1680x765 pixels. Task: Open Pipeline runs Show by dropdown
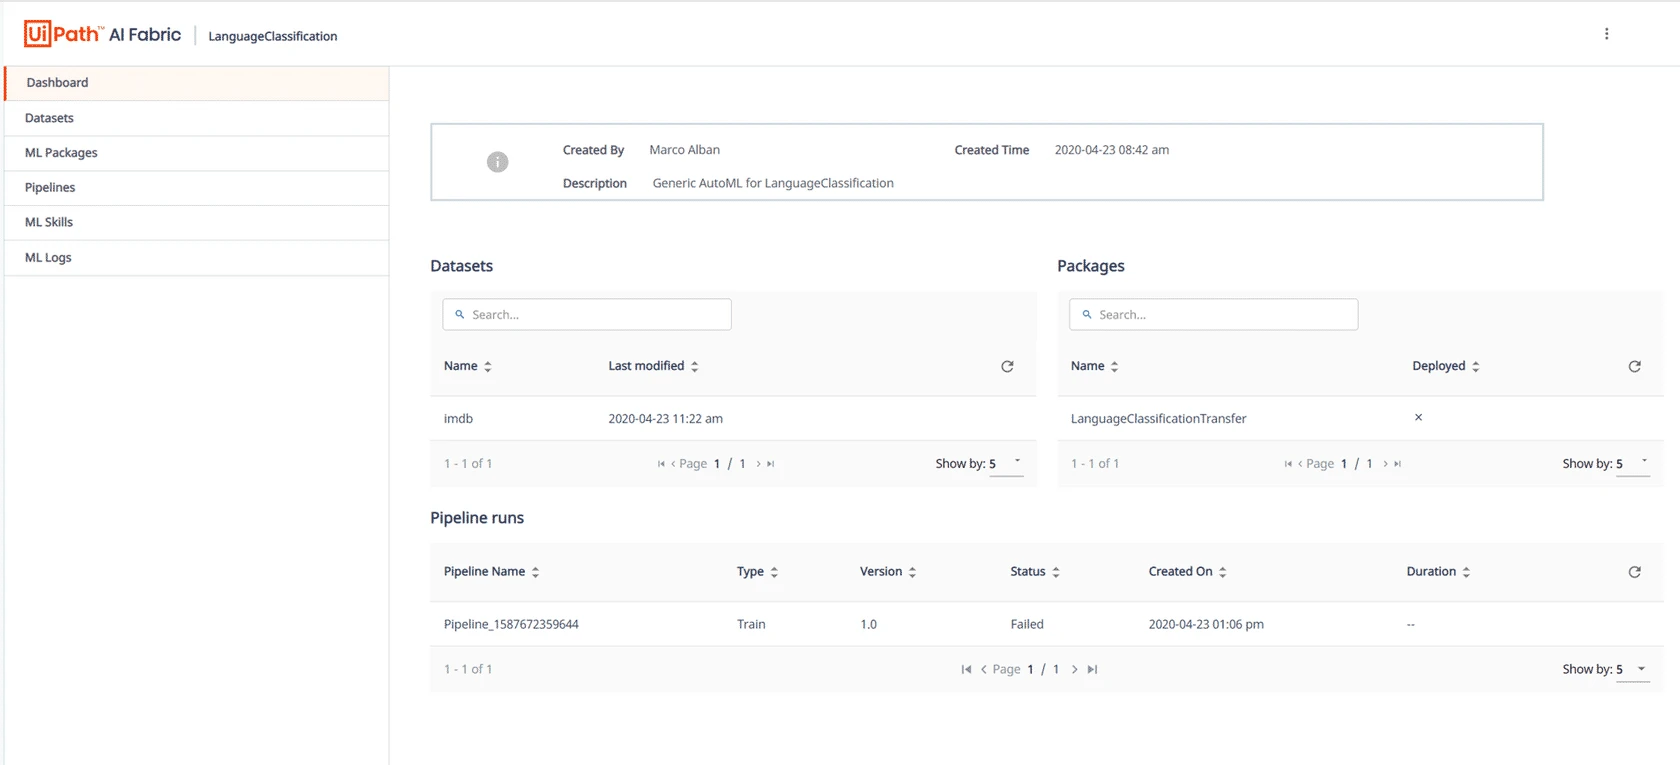click(1633, 669)
